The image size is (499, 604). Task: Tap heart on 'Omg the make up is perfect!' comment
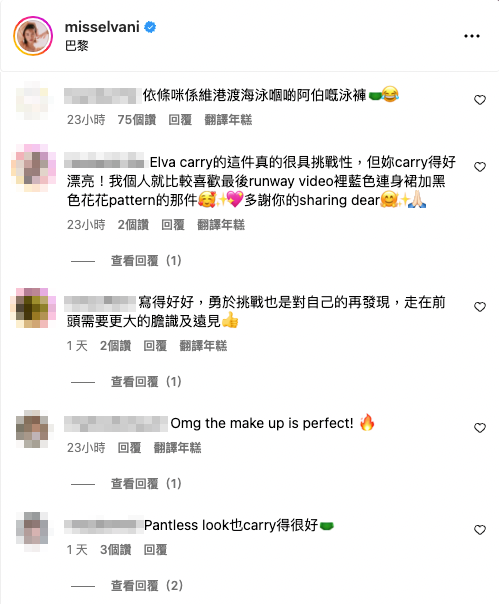click(x=480, y=428)
